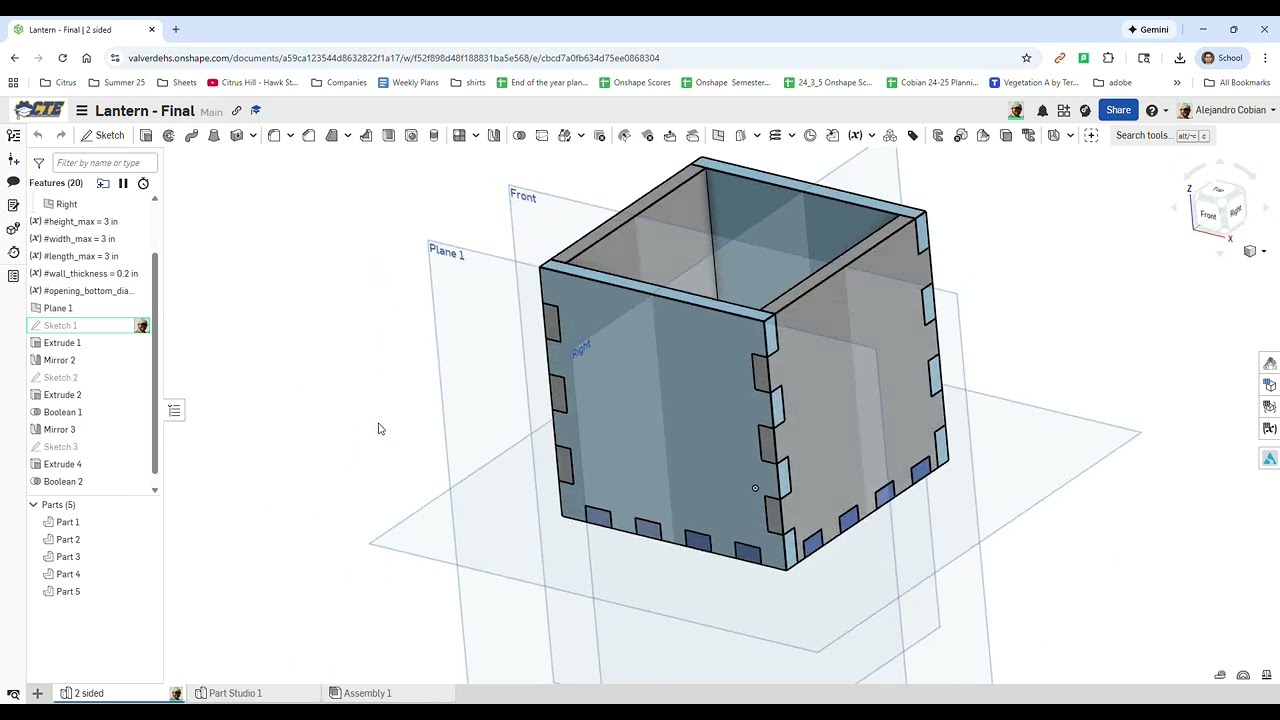
Task: Click the Share button
Action: (1118, 110)
